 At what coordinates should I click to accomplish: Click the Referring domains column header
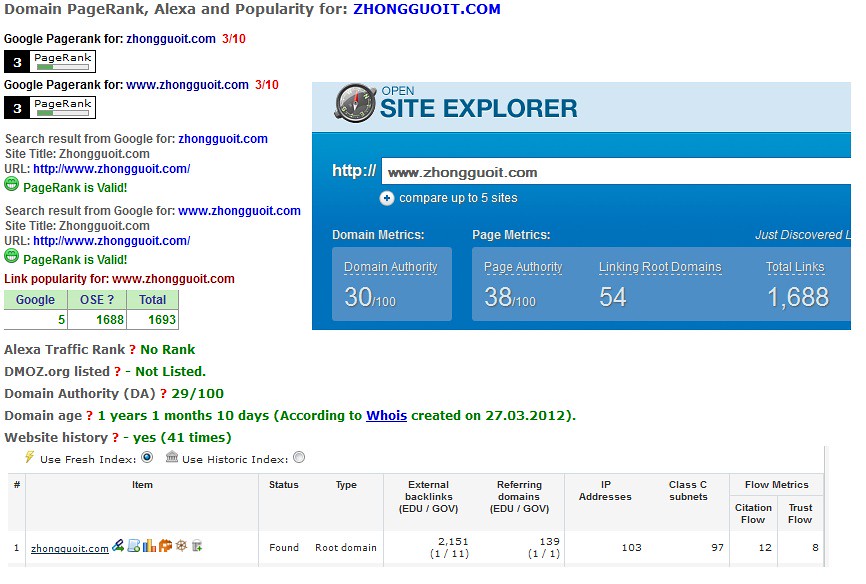click(x=519, y=496)
